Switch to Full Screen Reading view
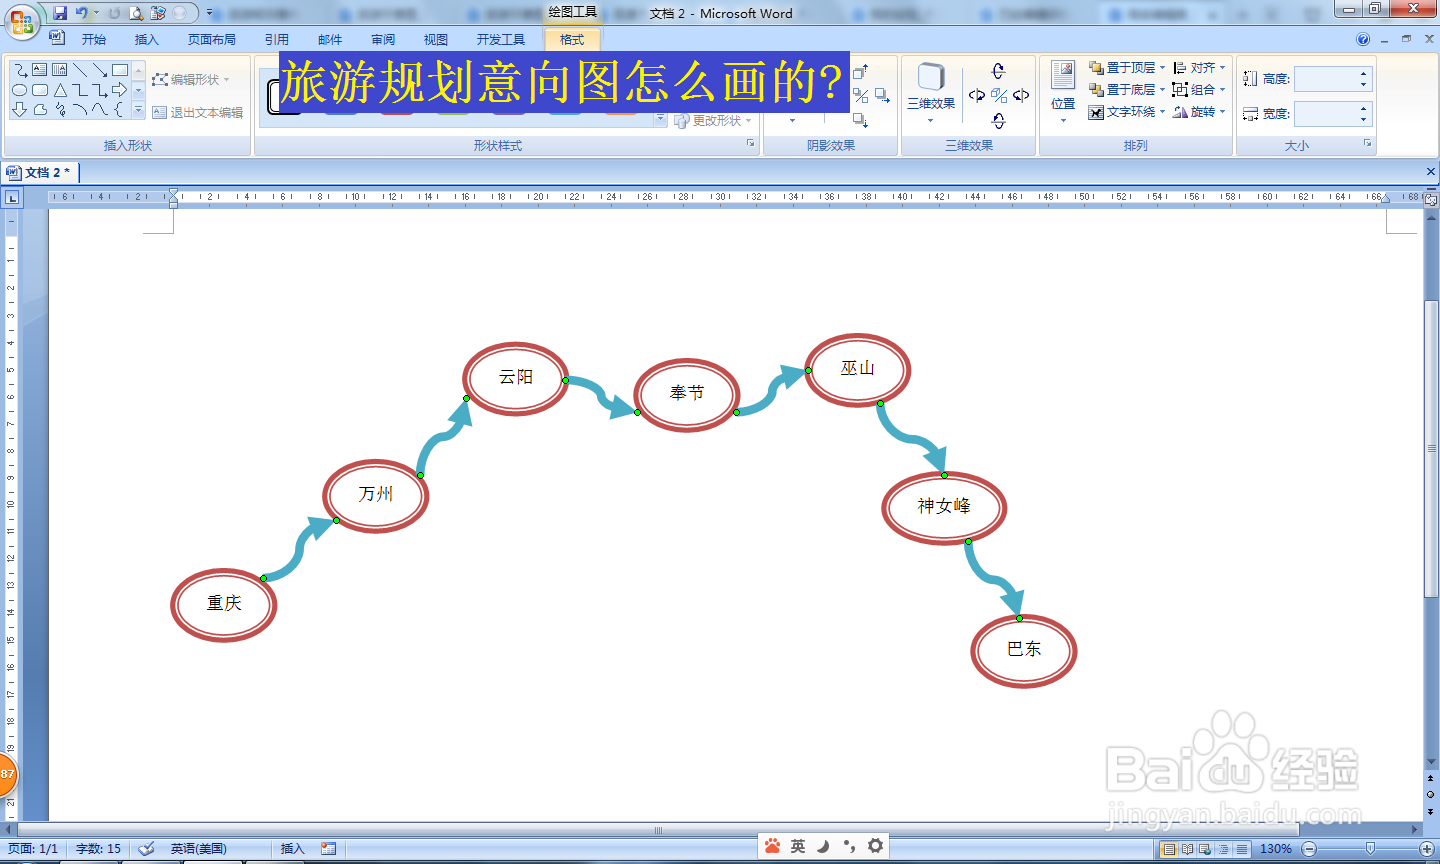This screenshot has height=864, width=1440. click(1187, 849)
